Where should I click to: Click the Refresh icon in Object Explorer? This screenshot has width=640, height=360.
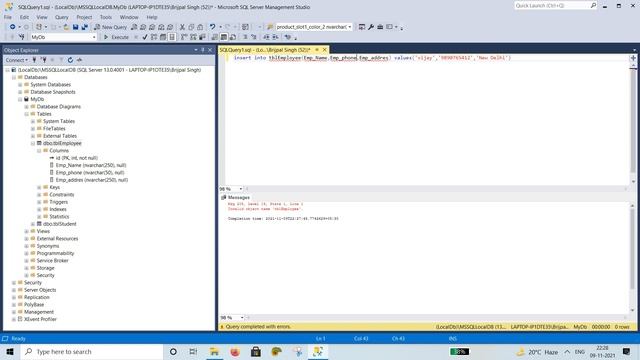pos(70,60)
